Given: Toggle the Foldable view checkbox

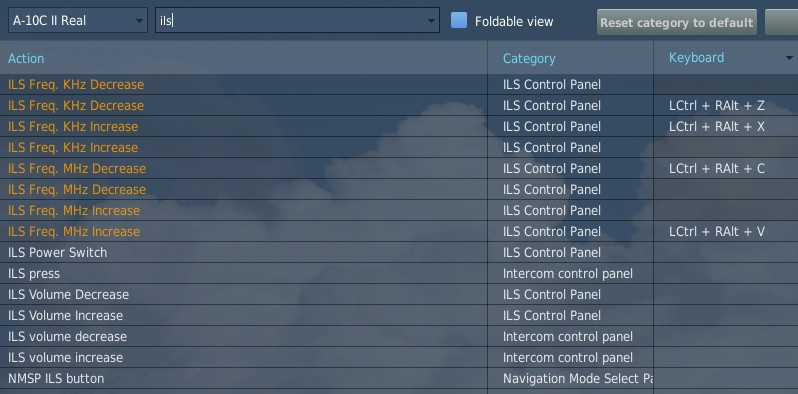Looking at the screenshot, I should click(x=459, y=21).
